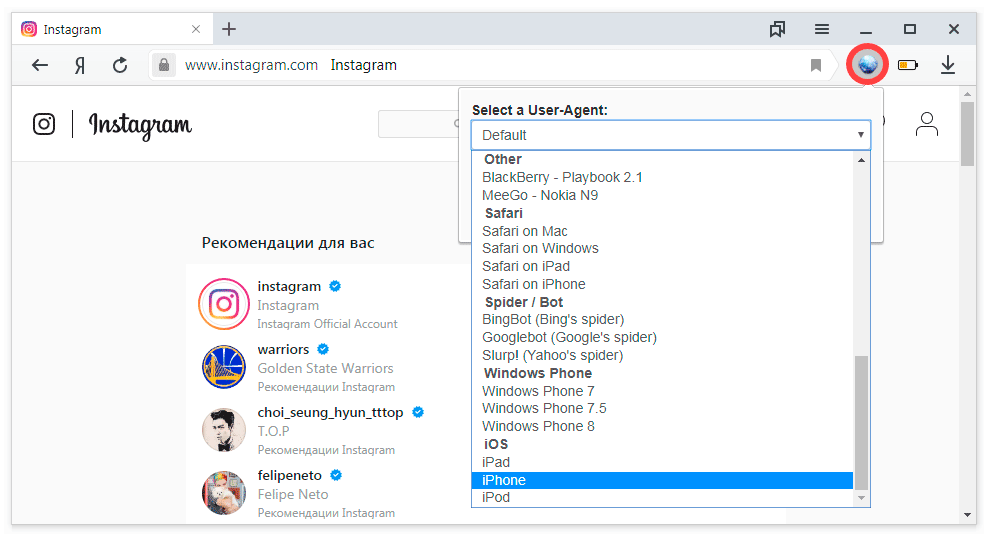The image size is (988, 535).
Task: Reload the page with the refresh icon
Action: click(x=120, y=65)
